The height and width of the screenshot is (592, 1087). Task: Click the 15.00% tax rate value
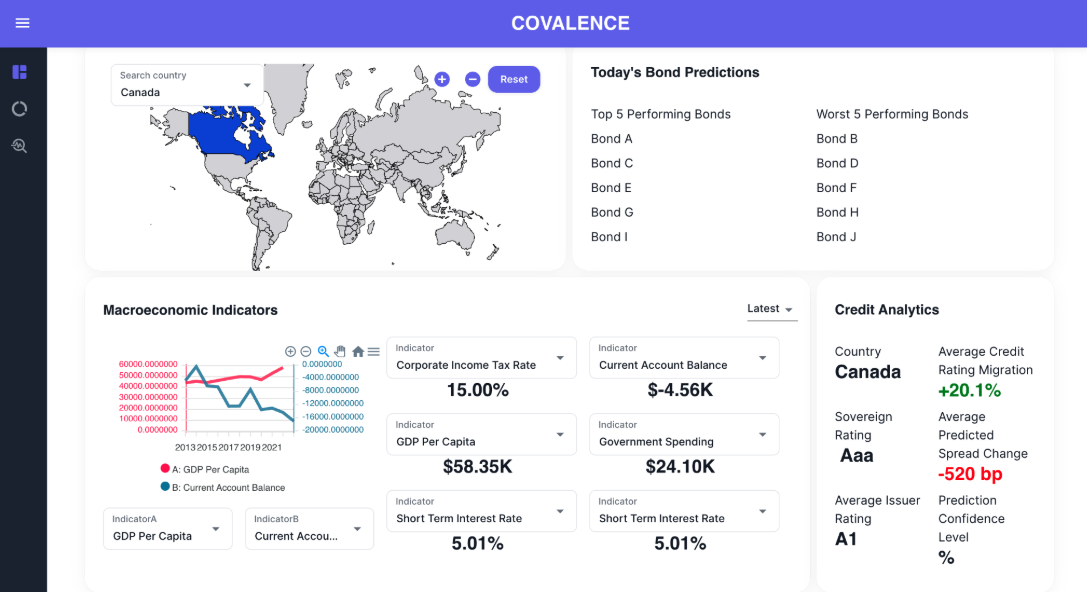tap(478, 390)
